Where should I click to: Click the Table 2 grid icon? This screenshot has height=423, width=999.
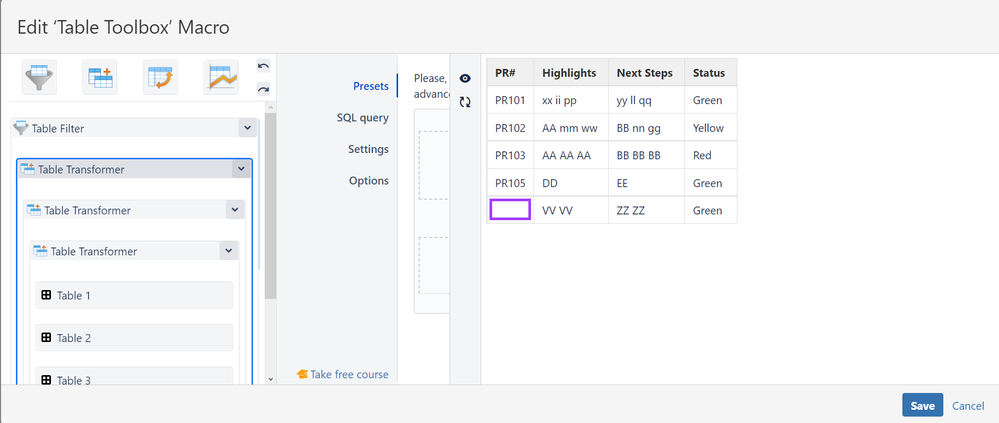coord(46,338)
